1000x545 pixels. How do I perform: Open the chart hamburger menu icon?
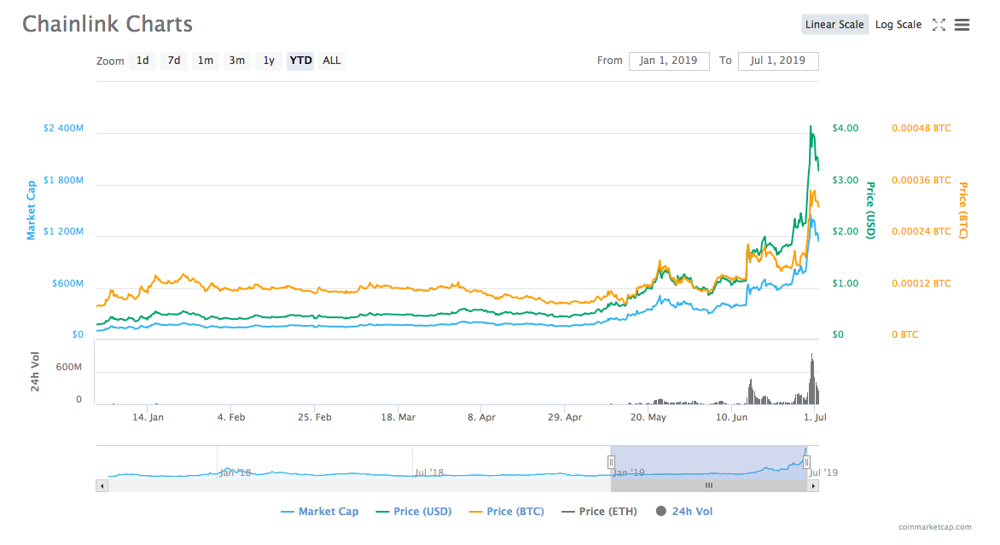[962, 25]
